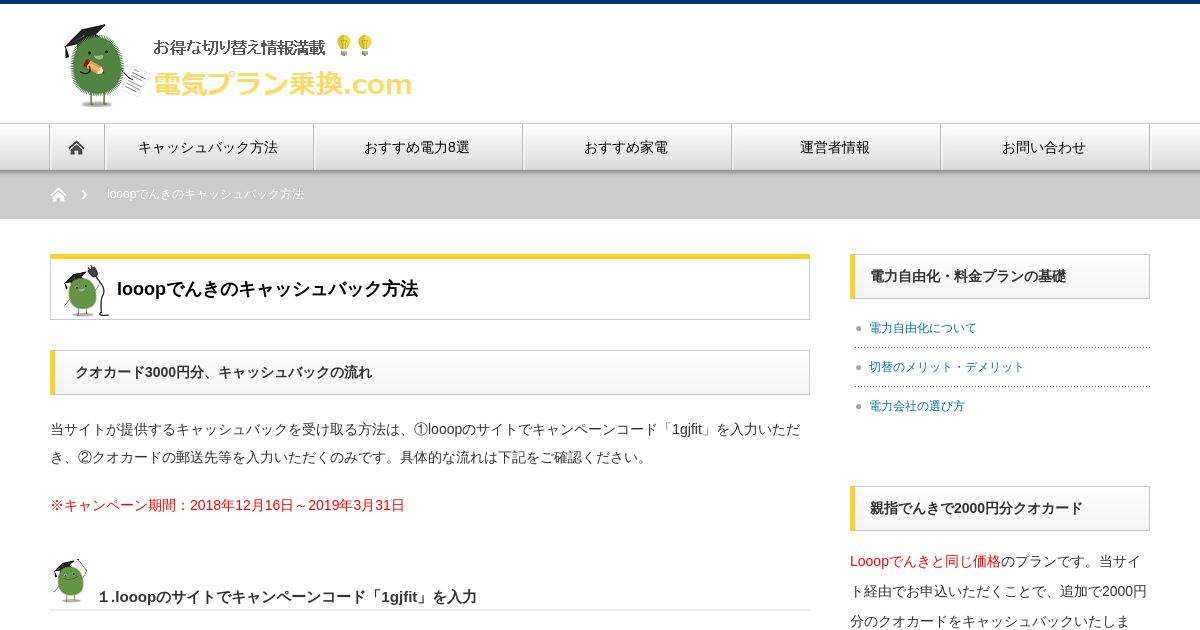Open the 電力自由化について link

pos(922,328)
